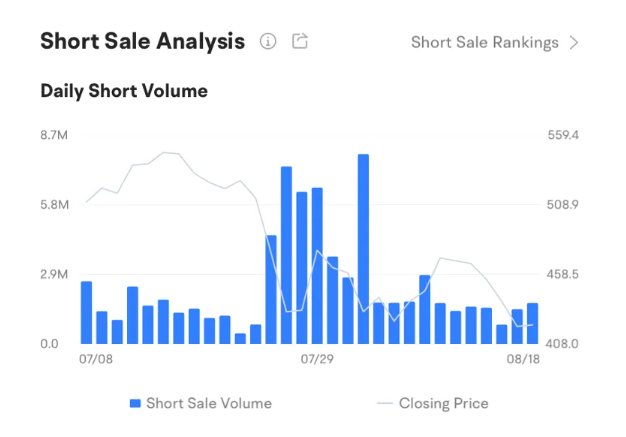Click the Short Sale Analysis title
Image resolution: width=626 pixels, height=437 pixels.
(x=142, y=42)
